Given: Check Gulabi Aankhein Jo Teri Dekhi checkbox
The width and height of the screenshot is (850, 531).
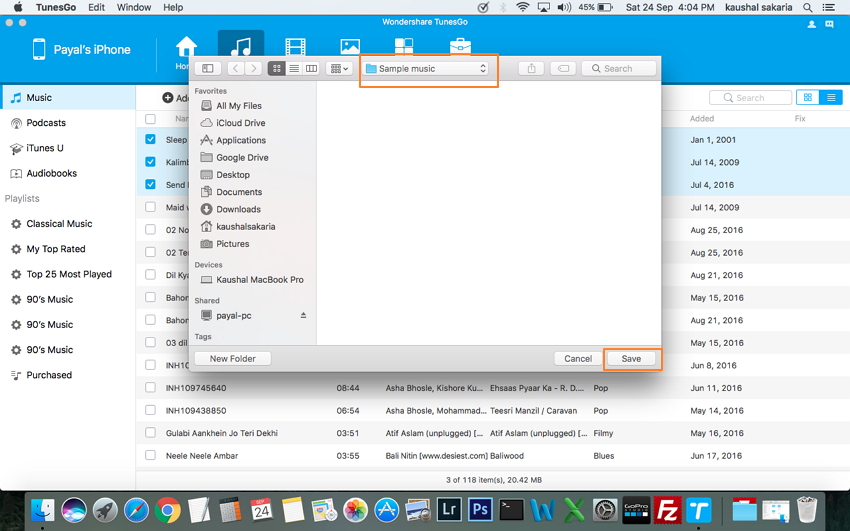Looking at the screenshot, I should (x=150, y=432).
